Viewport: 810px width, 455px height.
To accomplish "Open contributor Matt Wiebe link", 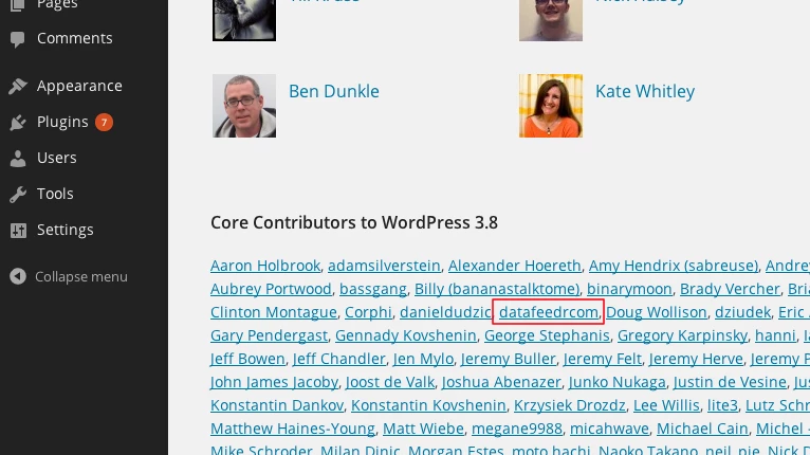I will (423, 428).
